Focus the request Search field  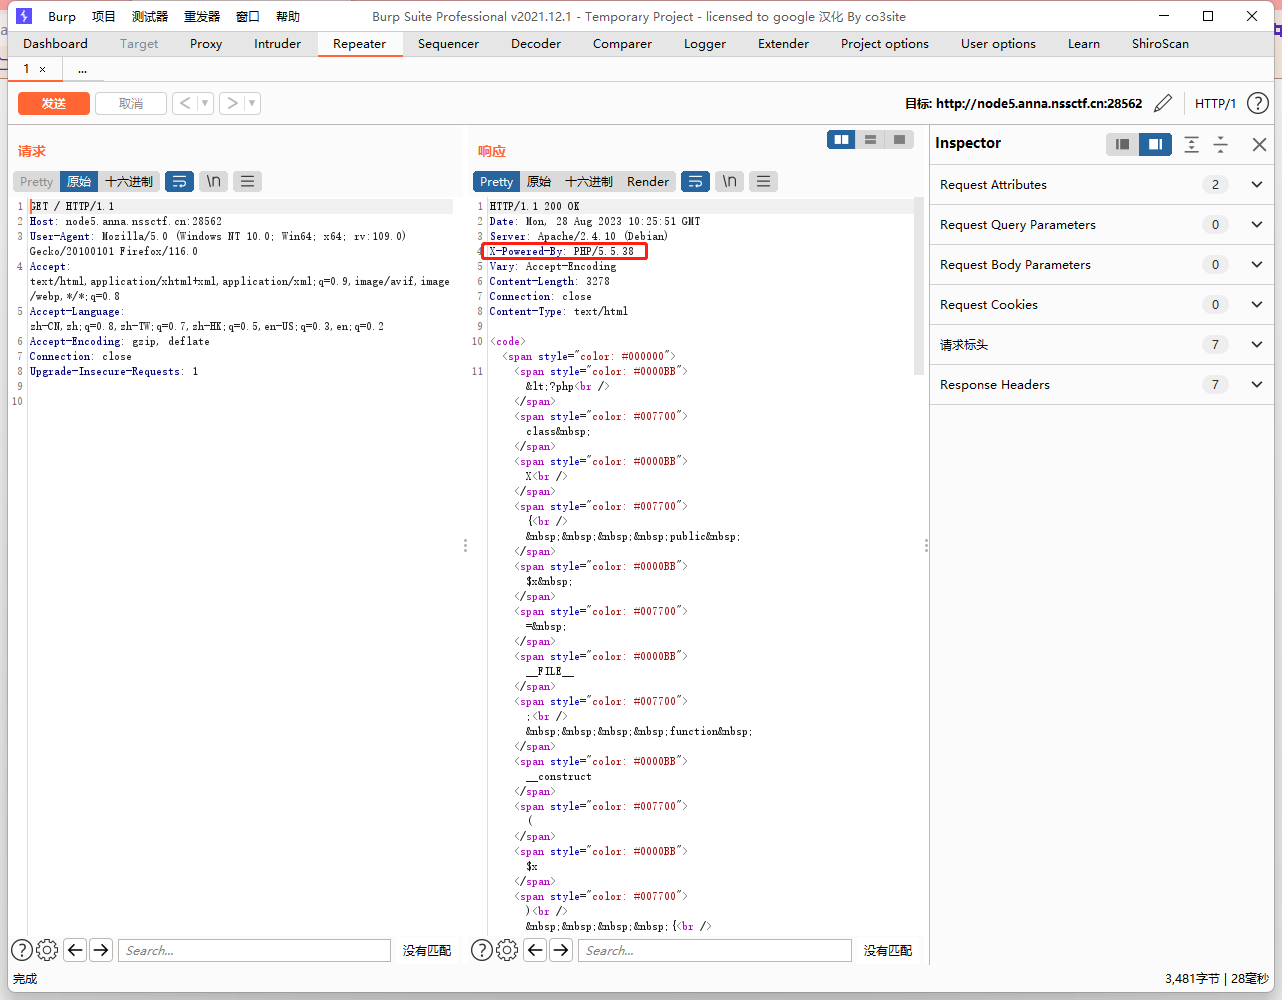tap(254, 950)
